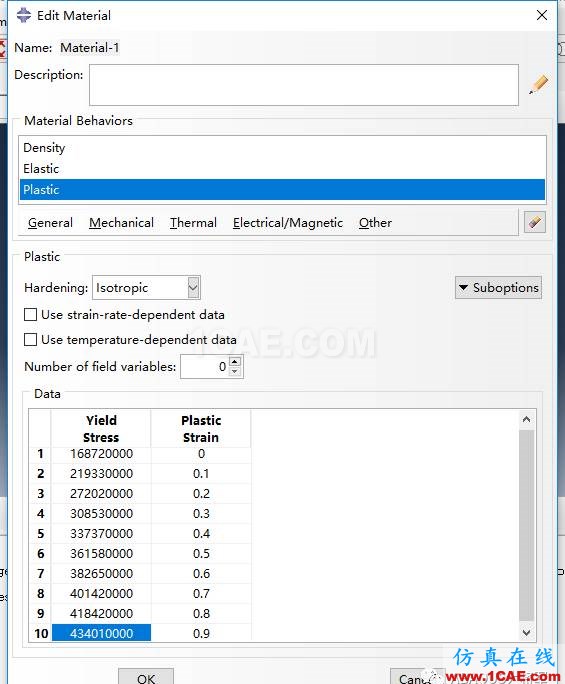
Task: Enable strain-rate-dependent data checkbox
Action: click(x=30, y=315)
